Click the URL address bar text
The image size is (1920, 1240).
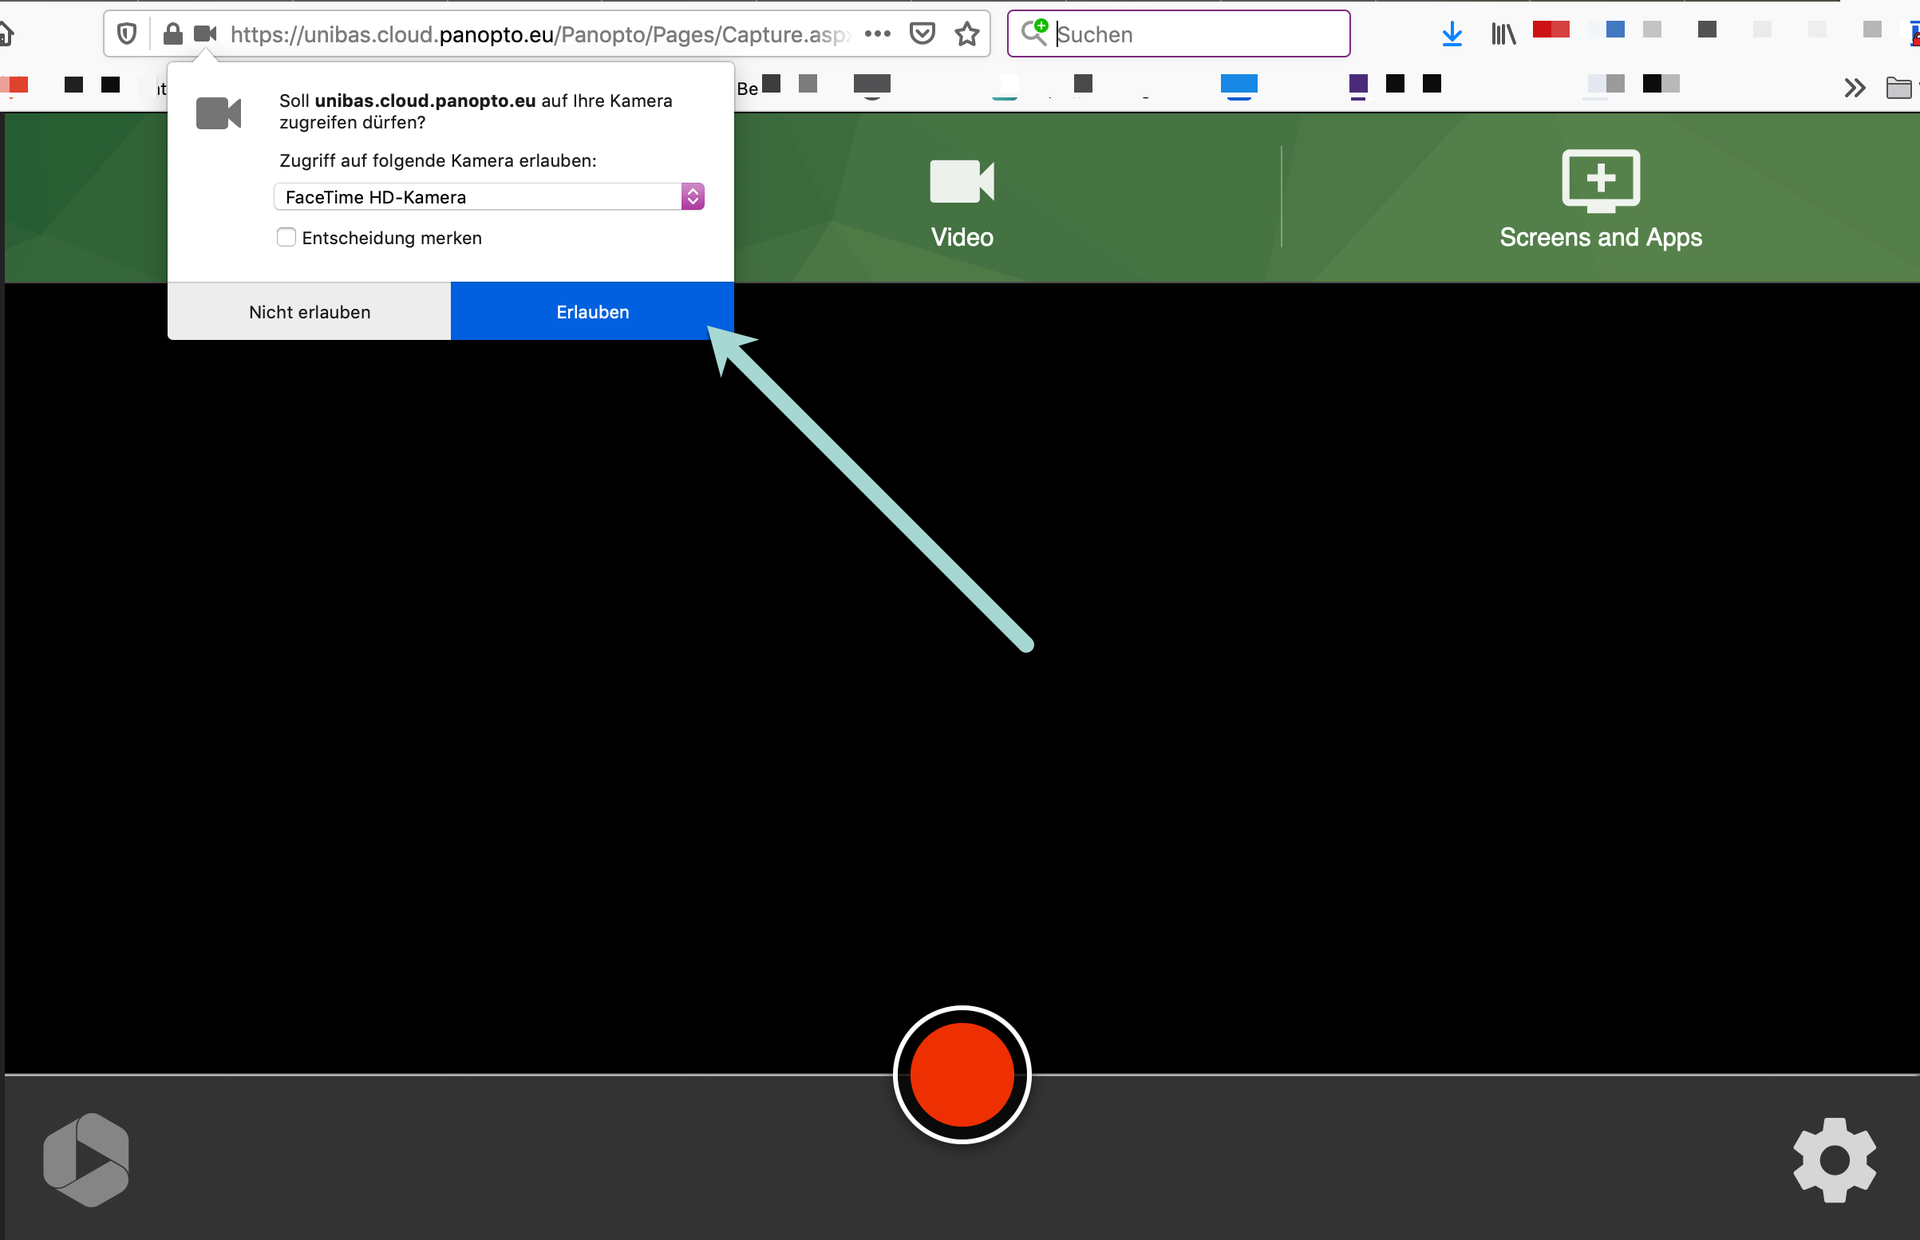click(540, 34)
